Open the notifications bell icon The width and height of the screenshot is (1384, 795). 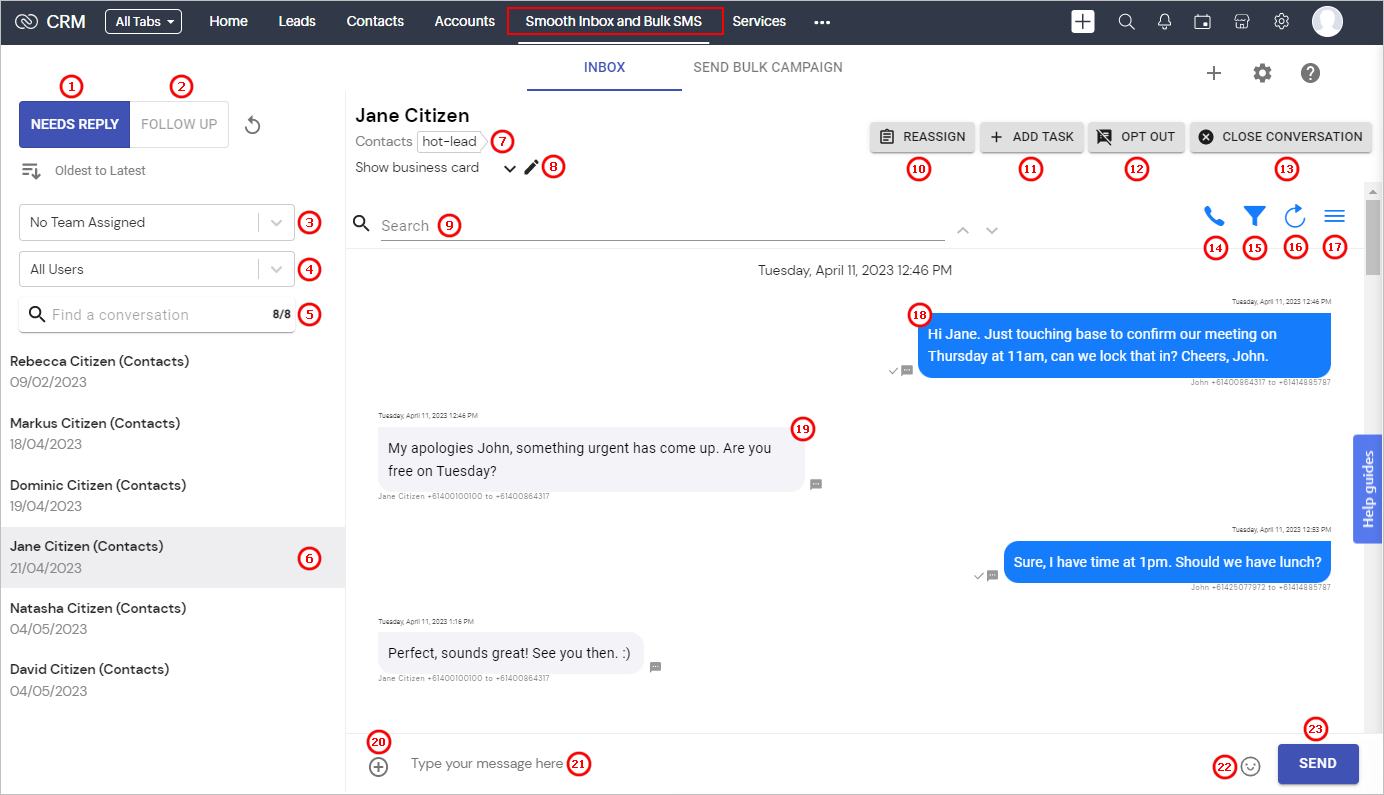(x=1165, y=21)
